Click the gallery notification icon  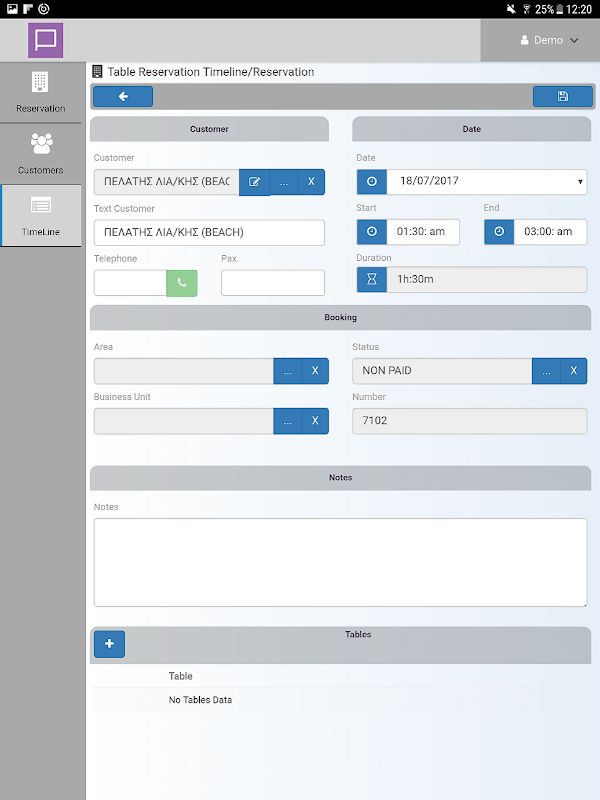12,9
